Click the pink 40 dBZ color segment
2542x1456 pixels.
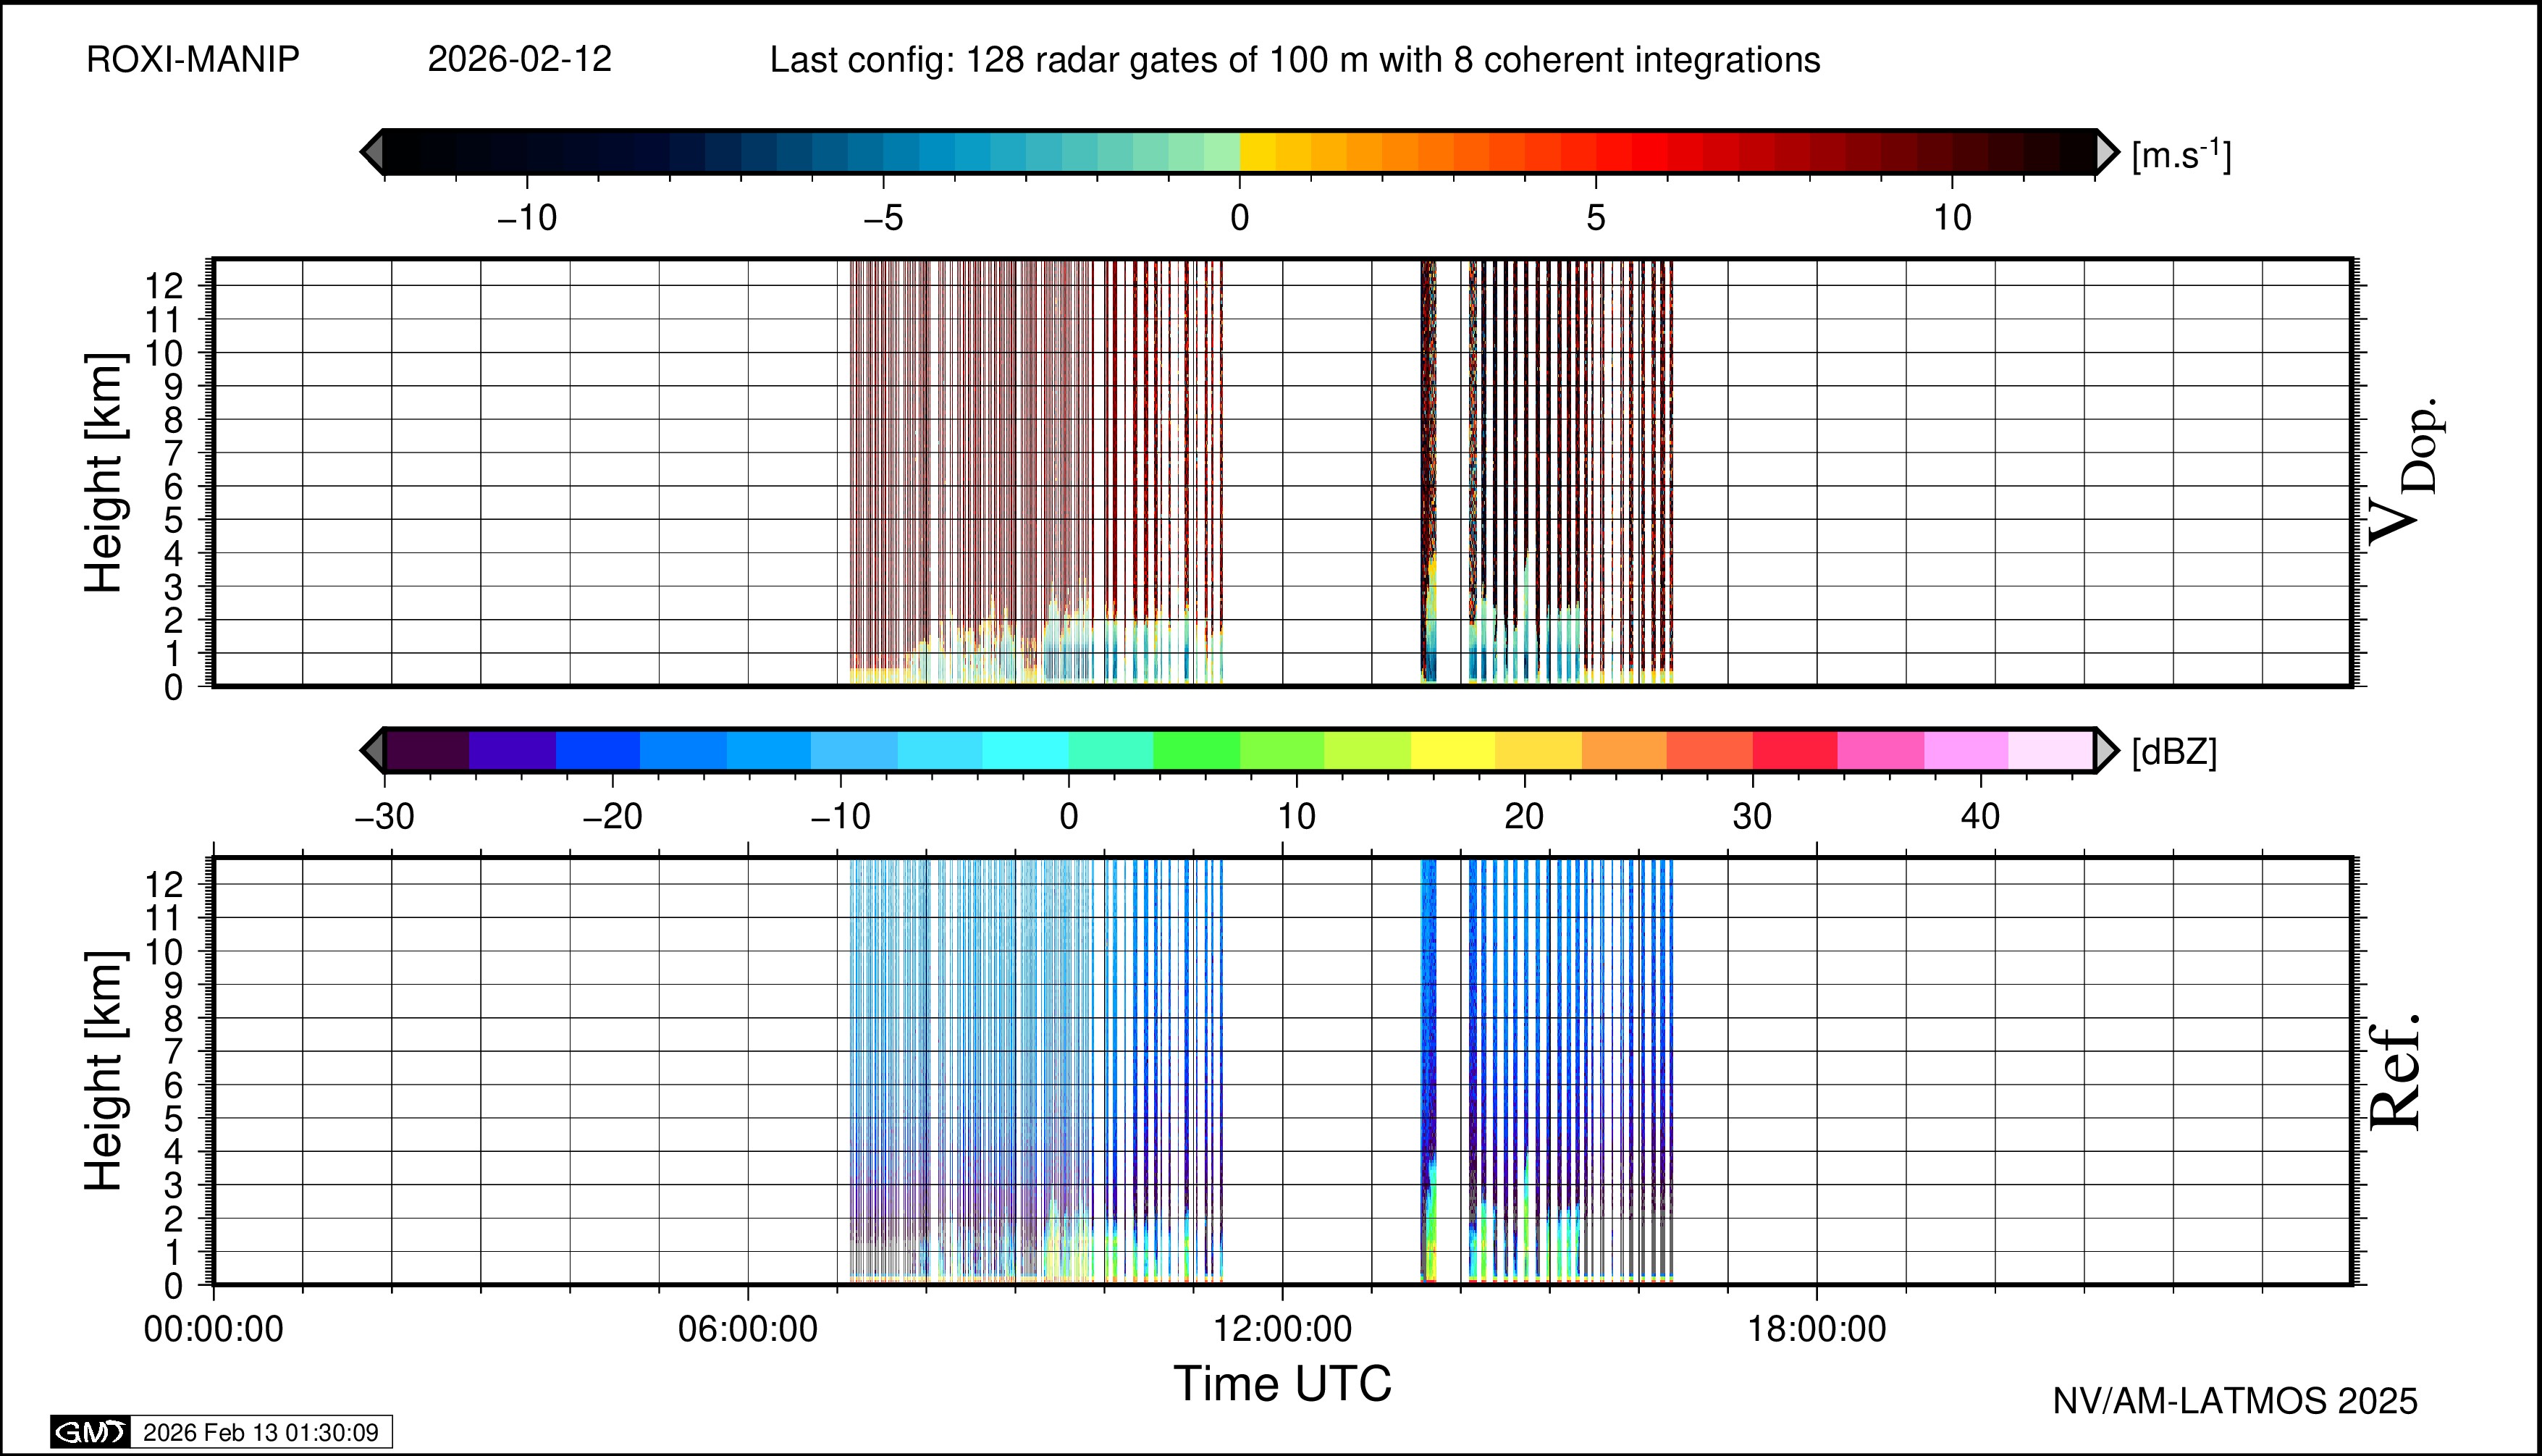point(1966,750)
